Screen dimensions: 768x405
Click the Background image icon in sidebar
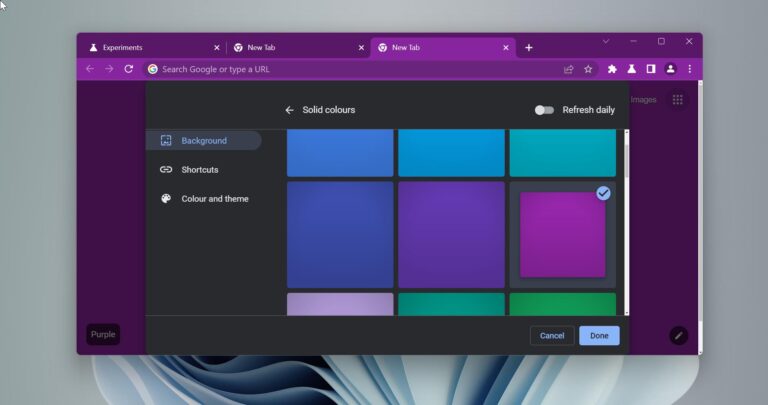pos(166,141)
